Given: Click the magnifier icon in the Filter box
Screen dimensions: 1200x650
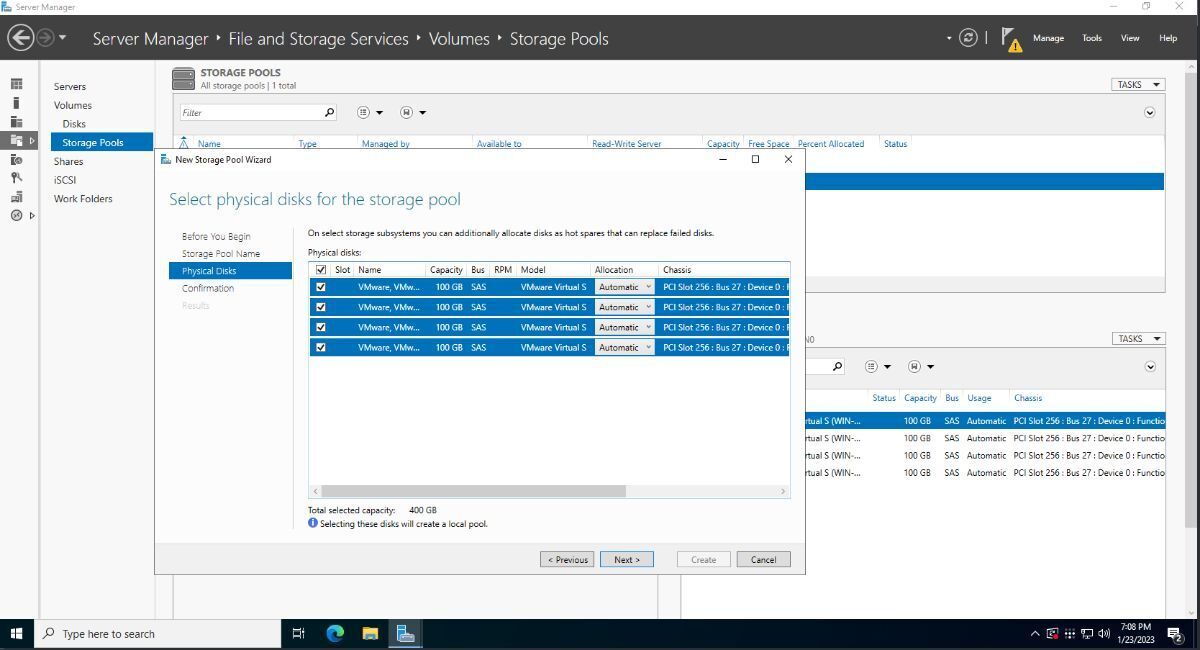Looking at the screenshot, I should pos(329,112).
